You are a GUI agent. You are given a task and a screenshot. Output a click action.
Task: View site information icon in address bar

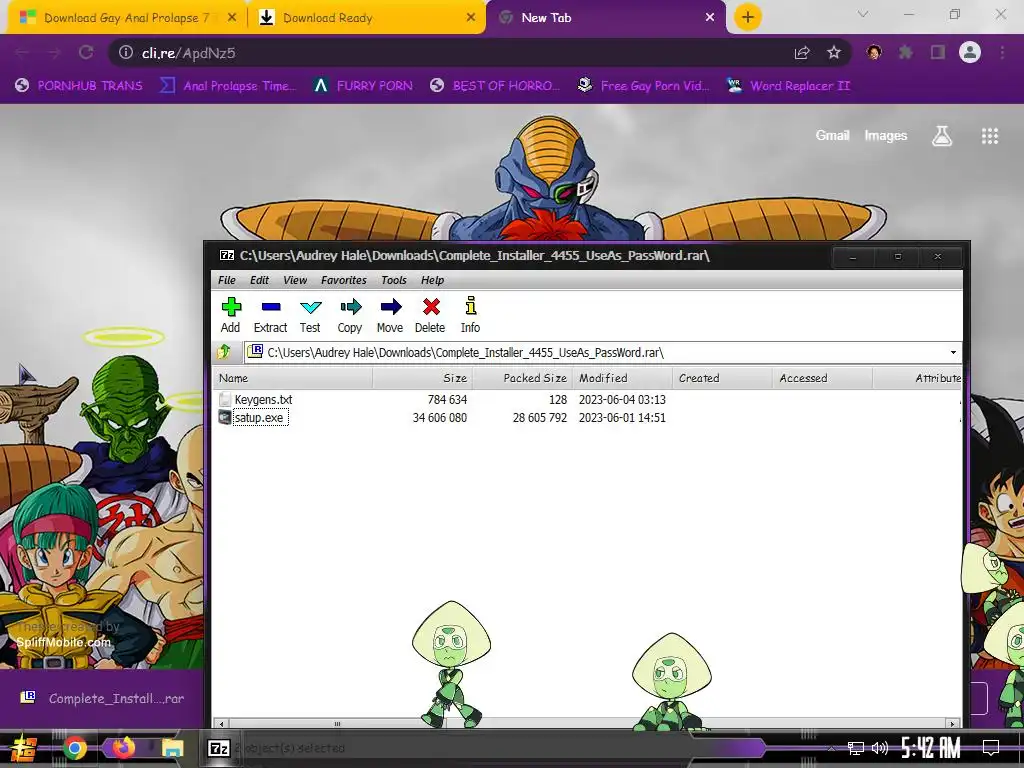click(126, 53)
